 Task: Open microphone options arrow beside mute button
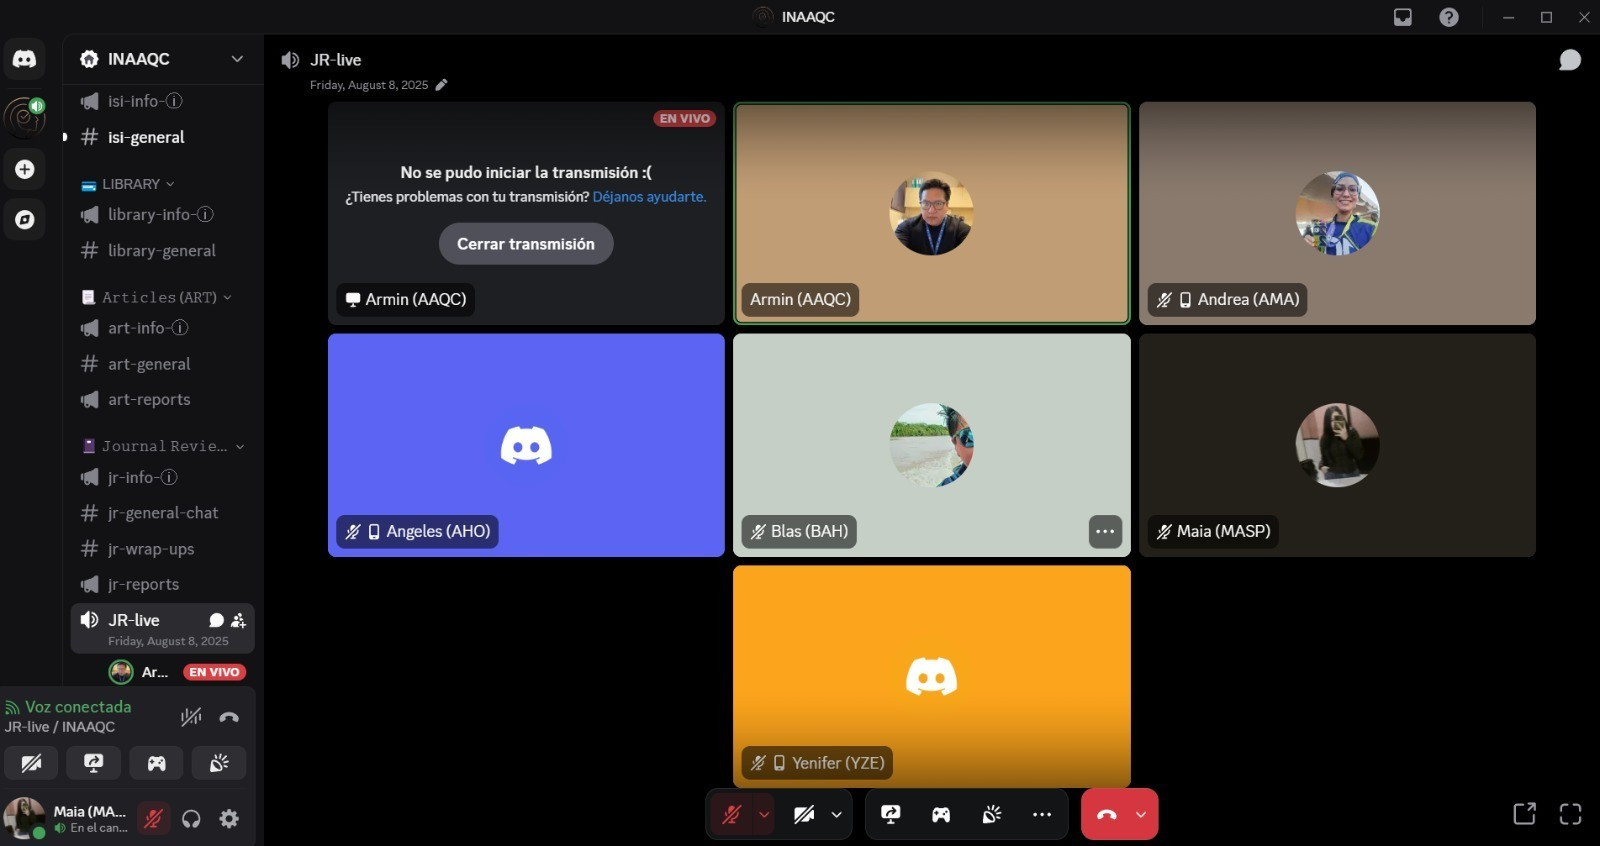coord(764,814)
